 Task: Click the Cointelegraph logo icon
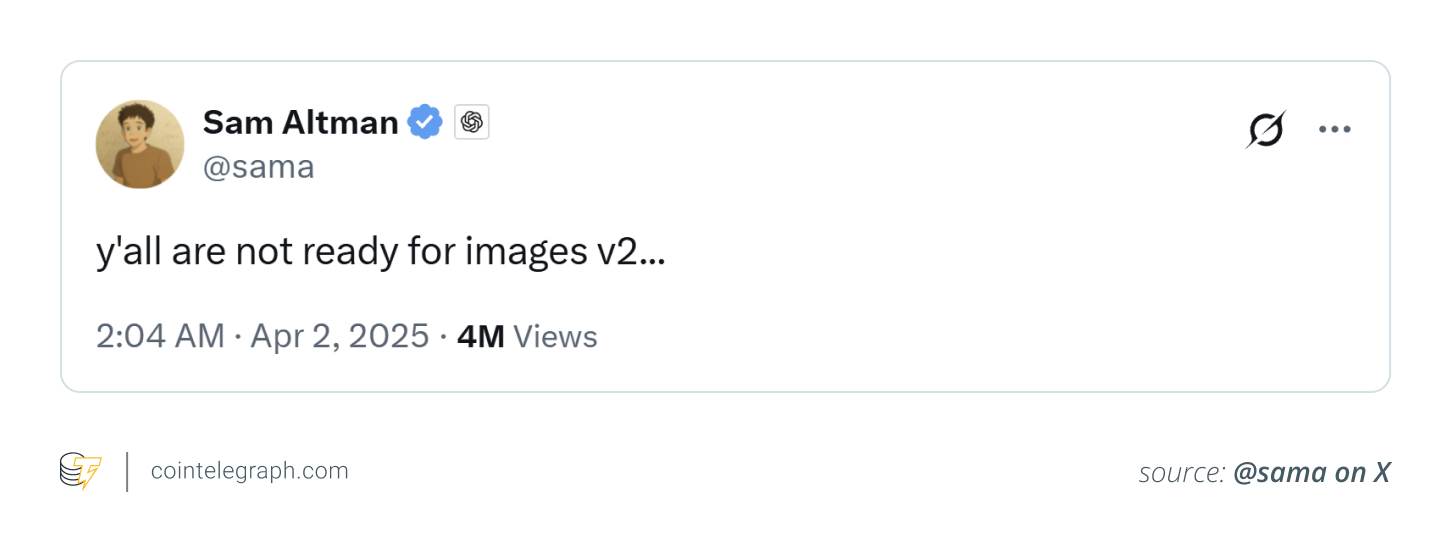pyautogui.click(x=80, y=471)
